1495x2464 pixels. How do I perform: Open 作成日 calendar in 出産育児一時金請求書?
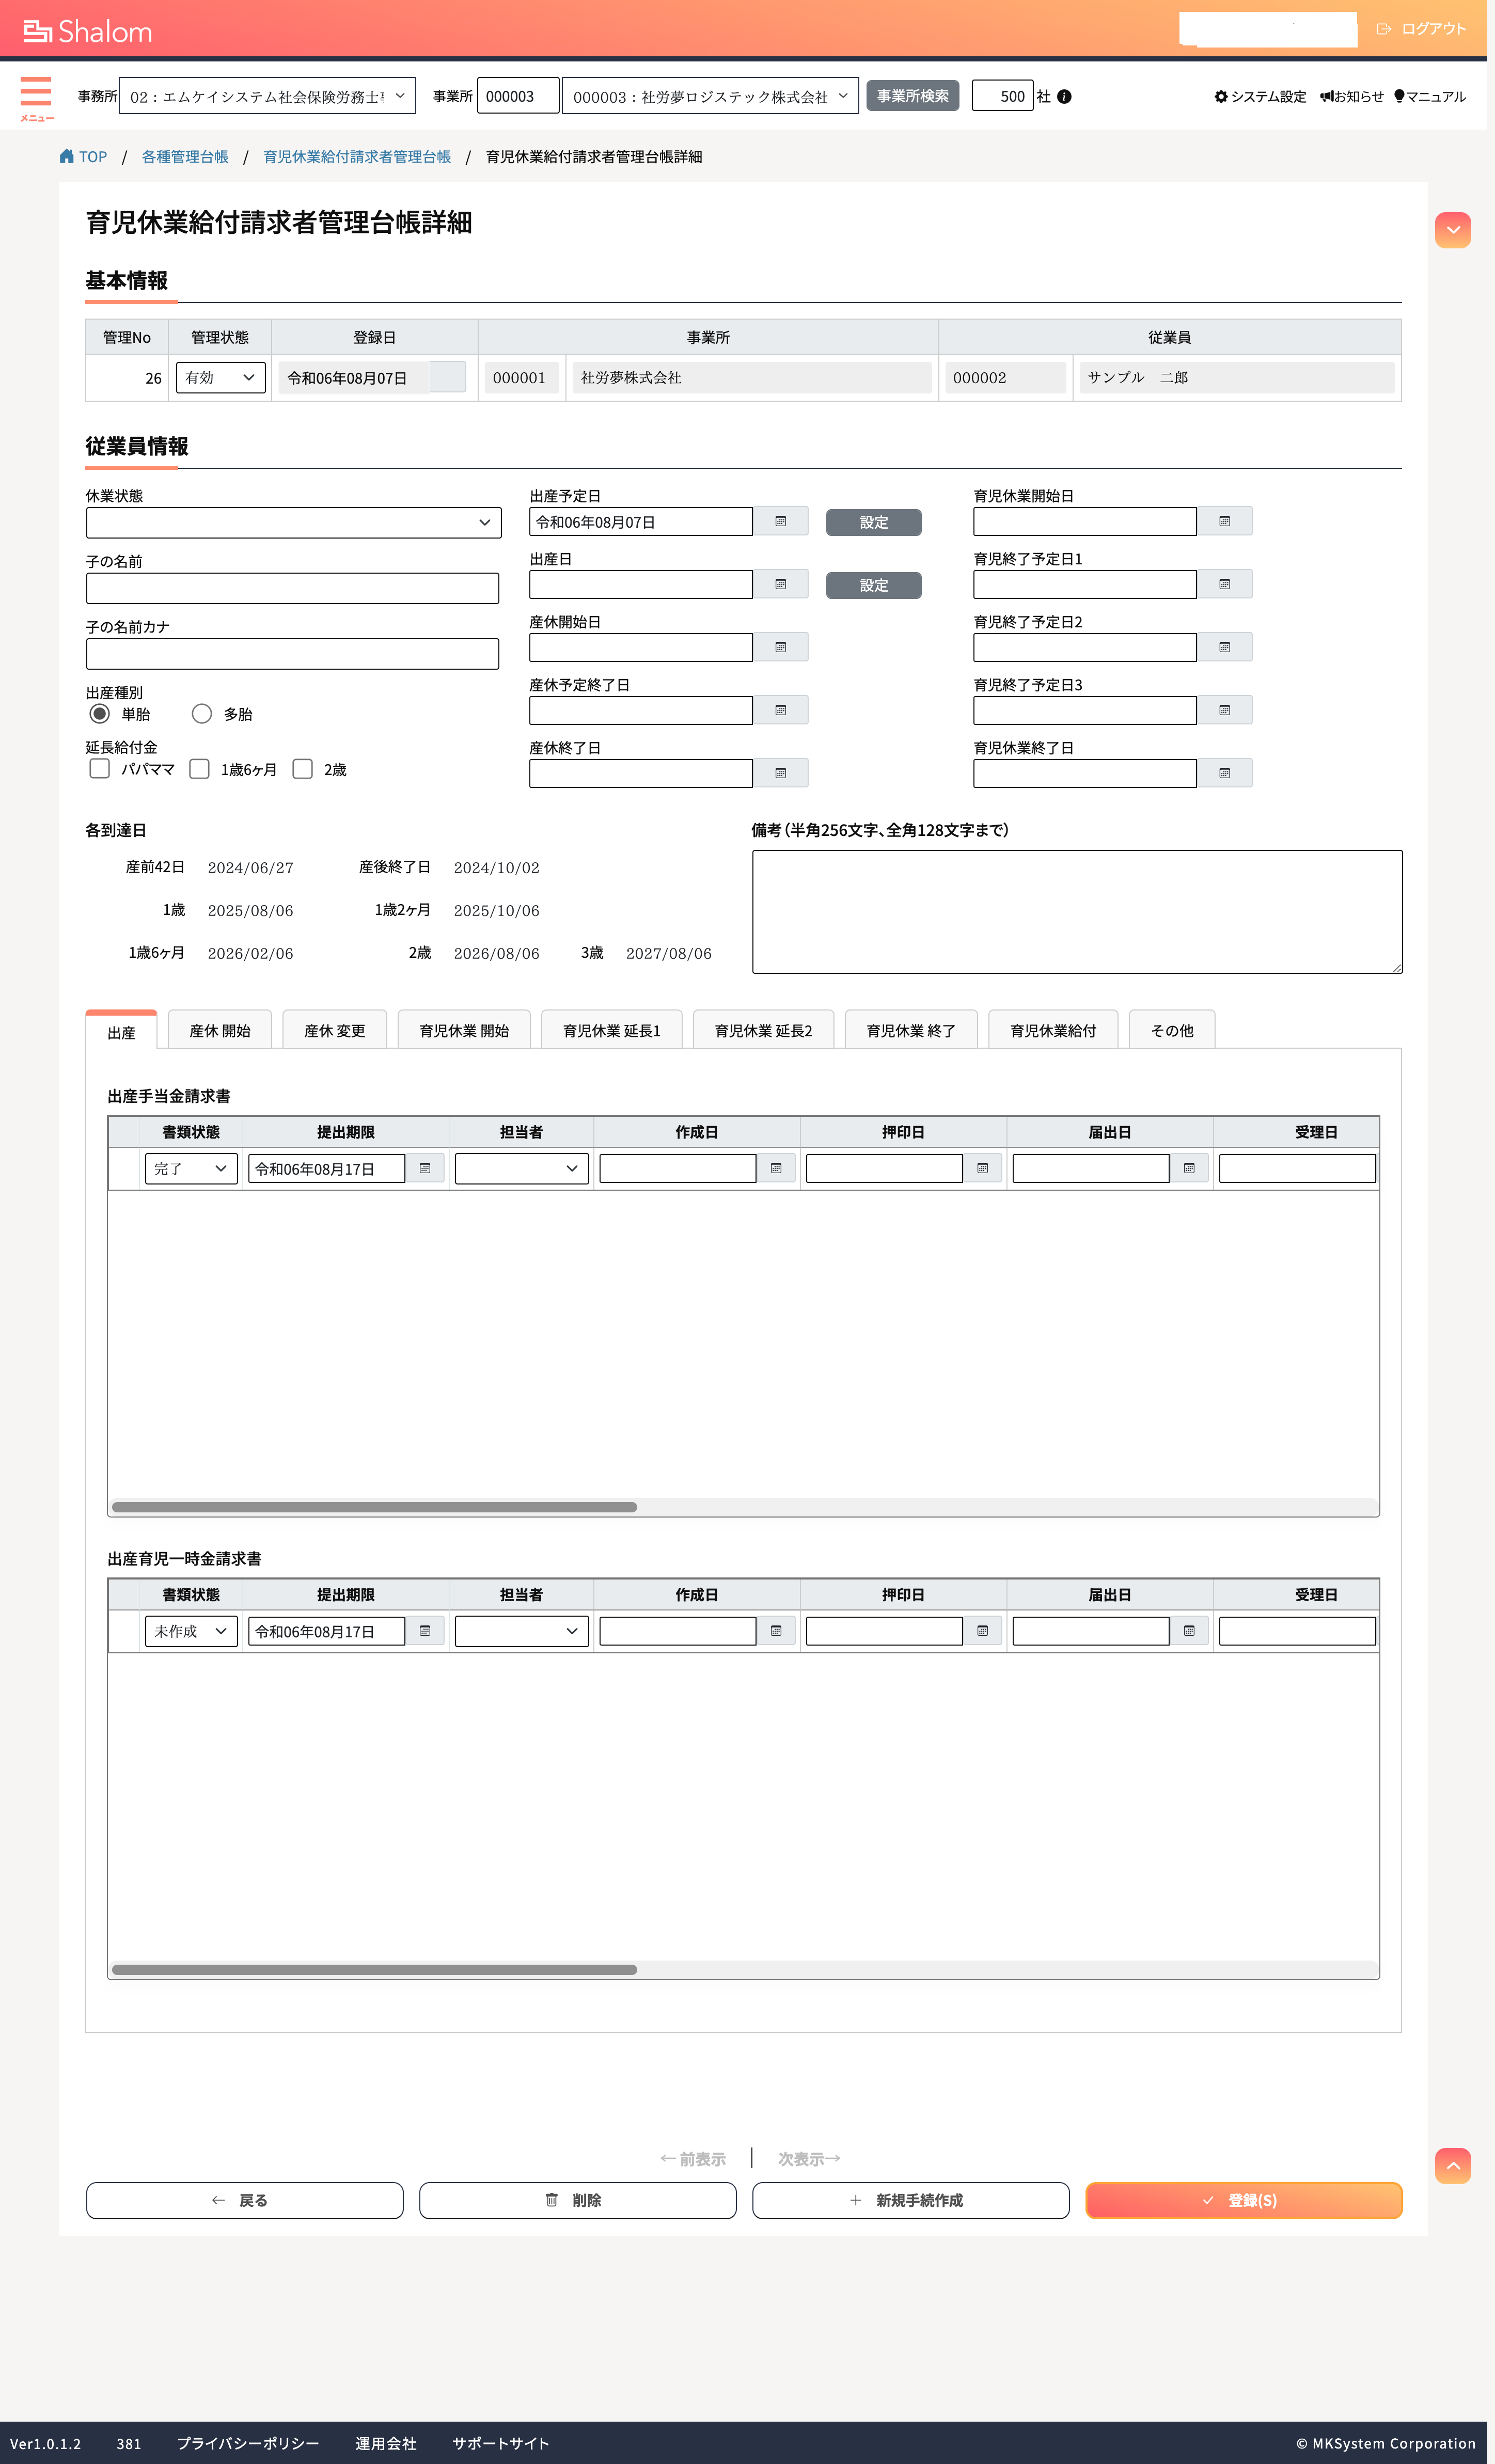[776, 1632]
